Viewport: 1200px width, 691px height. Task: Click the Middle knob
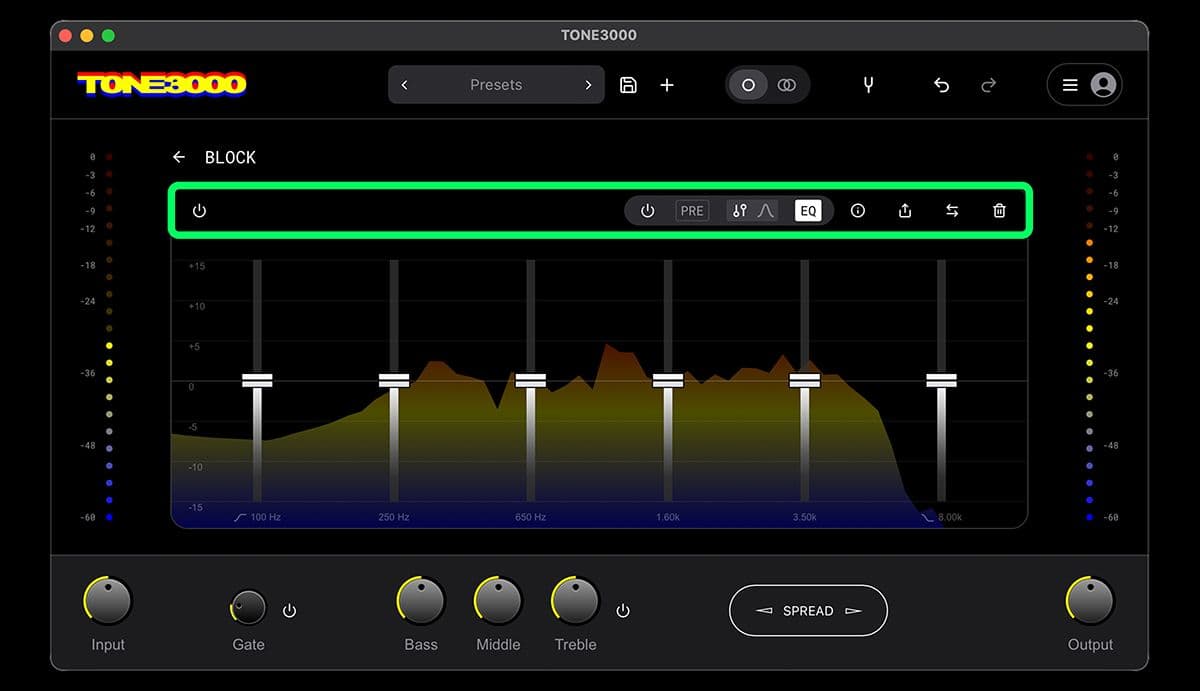point(498,601)
